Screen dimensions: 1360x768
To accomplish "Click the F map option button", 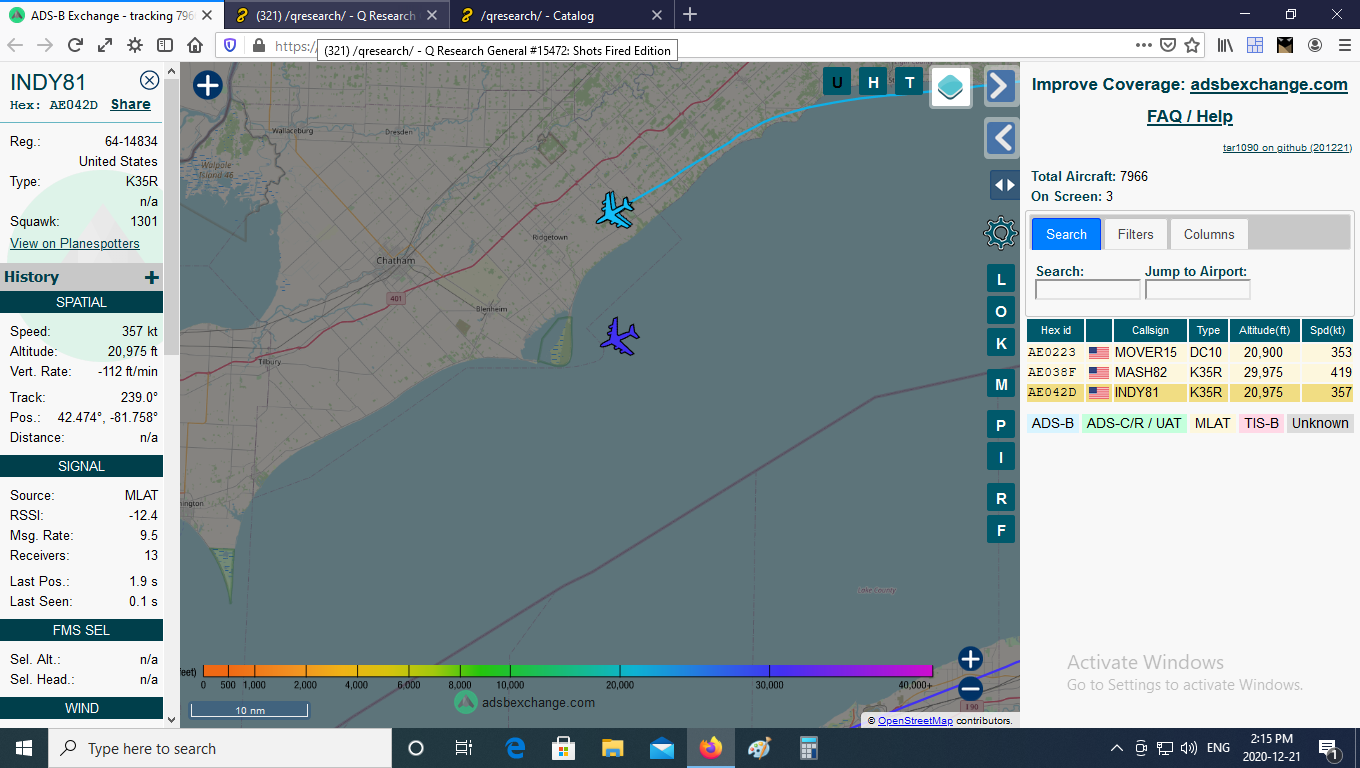I will (1001, 529).
